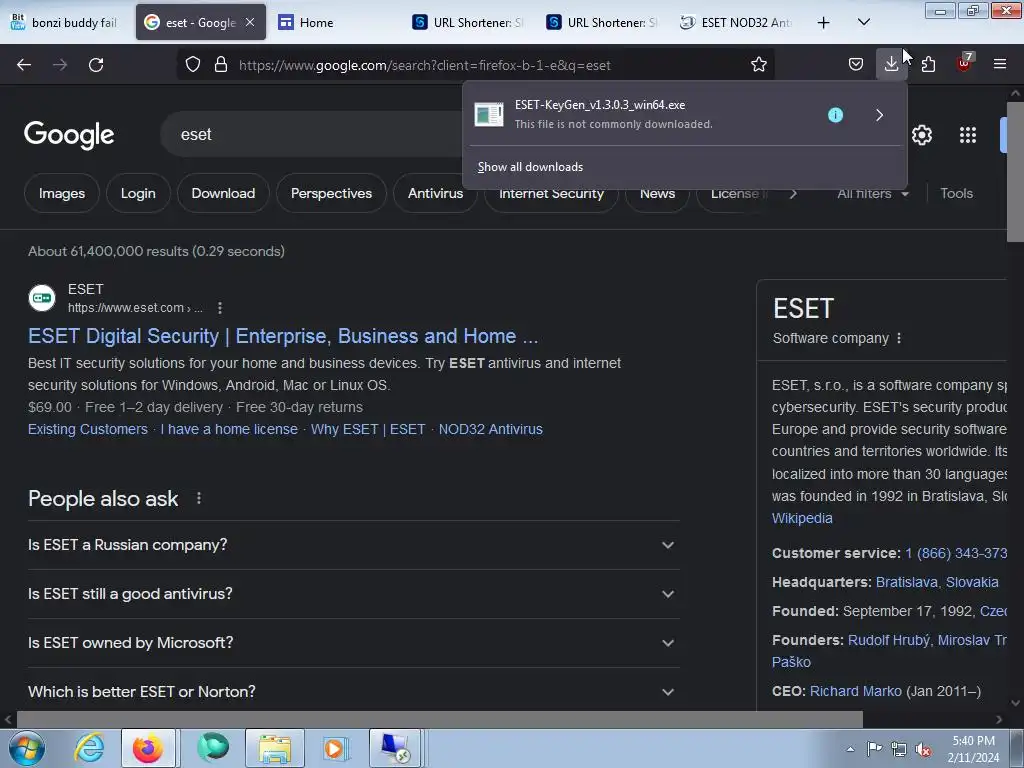Go back to the previous page
This screenshot has width=1024, height=768.
point(24,65)
